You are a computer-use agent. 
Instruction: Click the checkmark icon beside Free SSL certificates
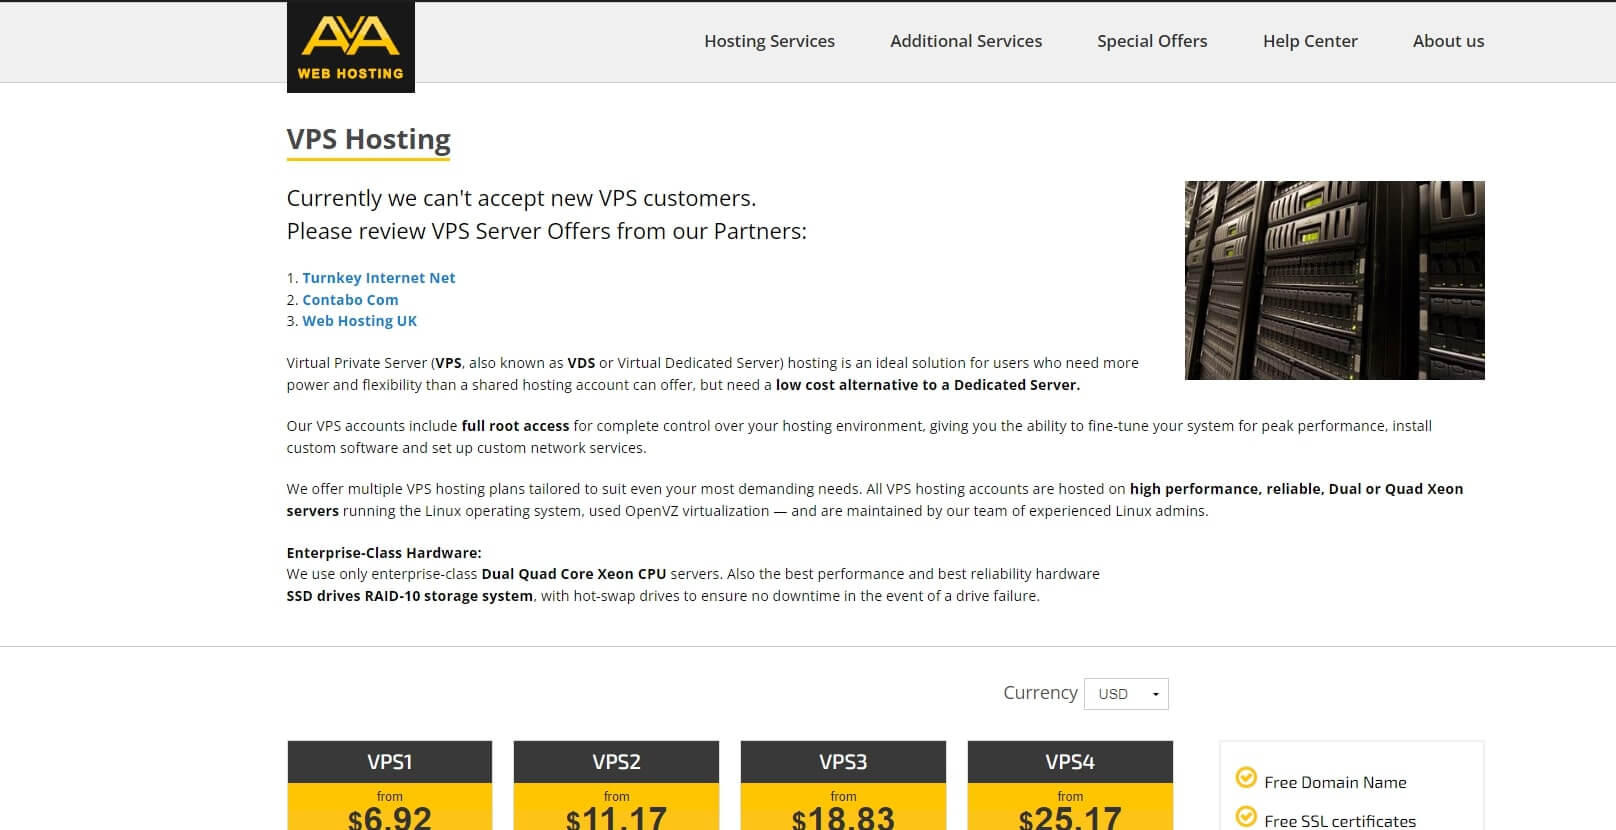click(1246, 817)
